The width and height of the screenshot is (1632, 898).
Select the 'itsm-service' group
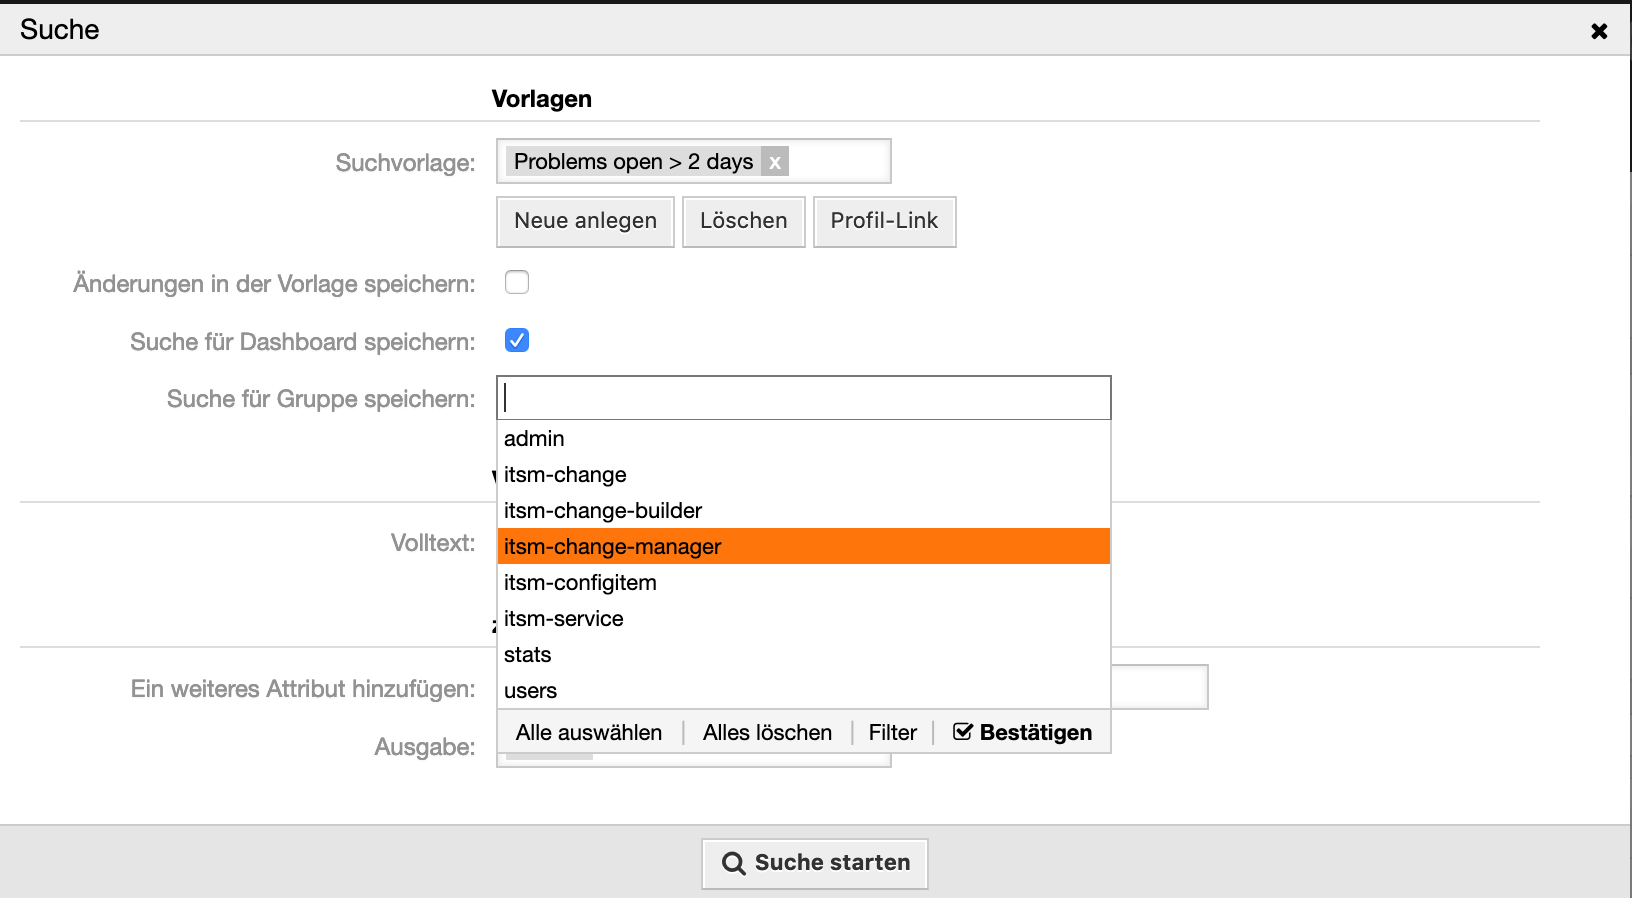(563, 619)
